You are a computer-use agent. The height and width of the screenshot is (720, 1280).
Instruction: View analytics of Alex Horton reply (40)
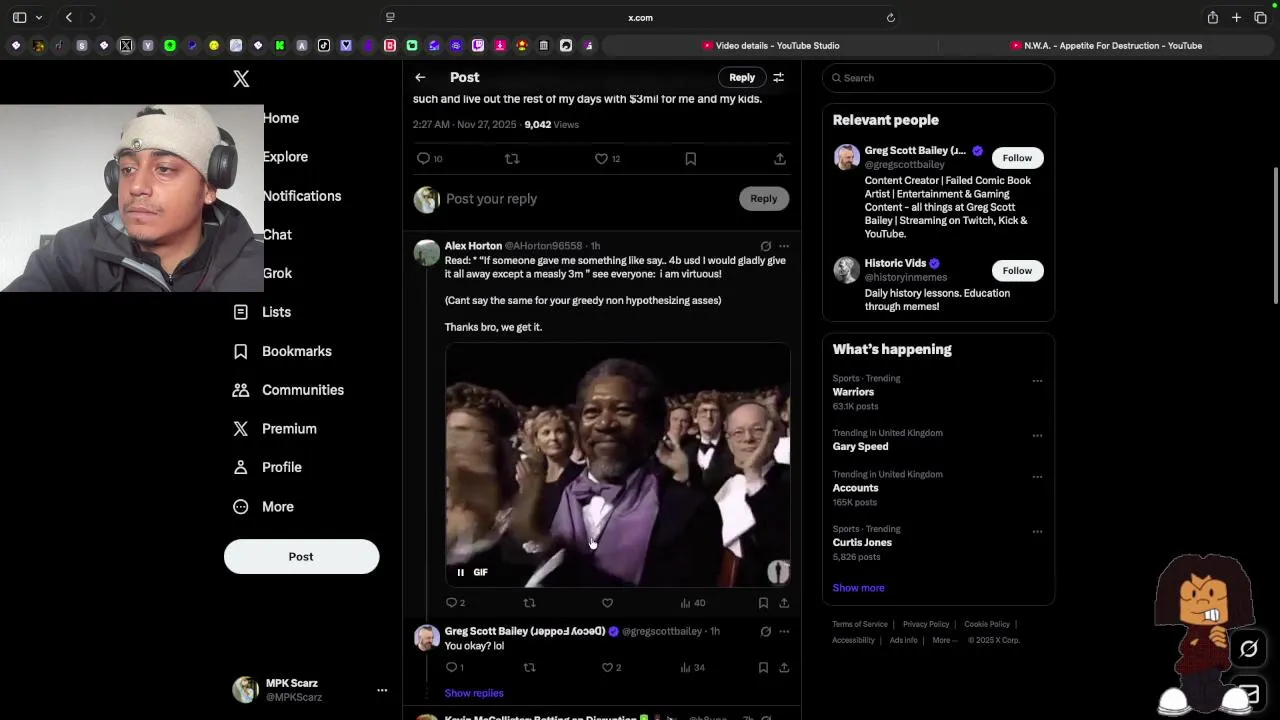(692, 603)
